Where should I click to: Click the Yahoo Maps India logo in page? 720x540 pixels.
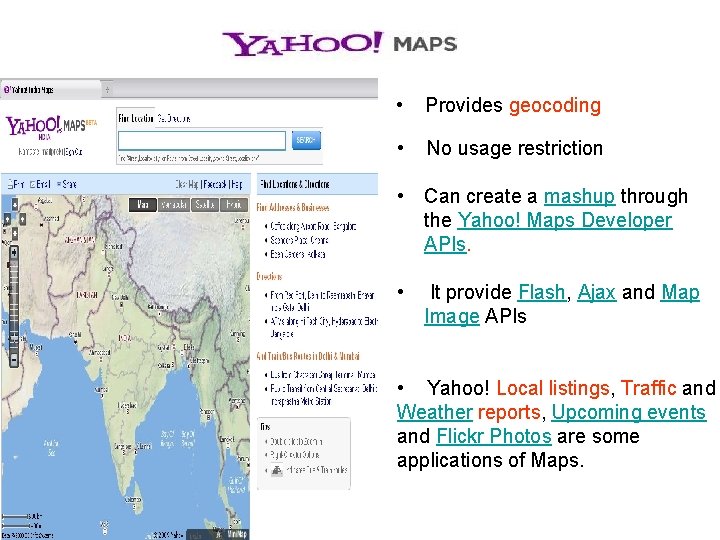51,128
